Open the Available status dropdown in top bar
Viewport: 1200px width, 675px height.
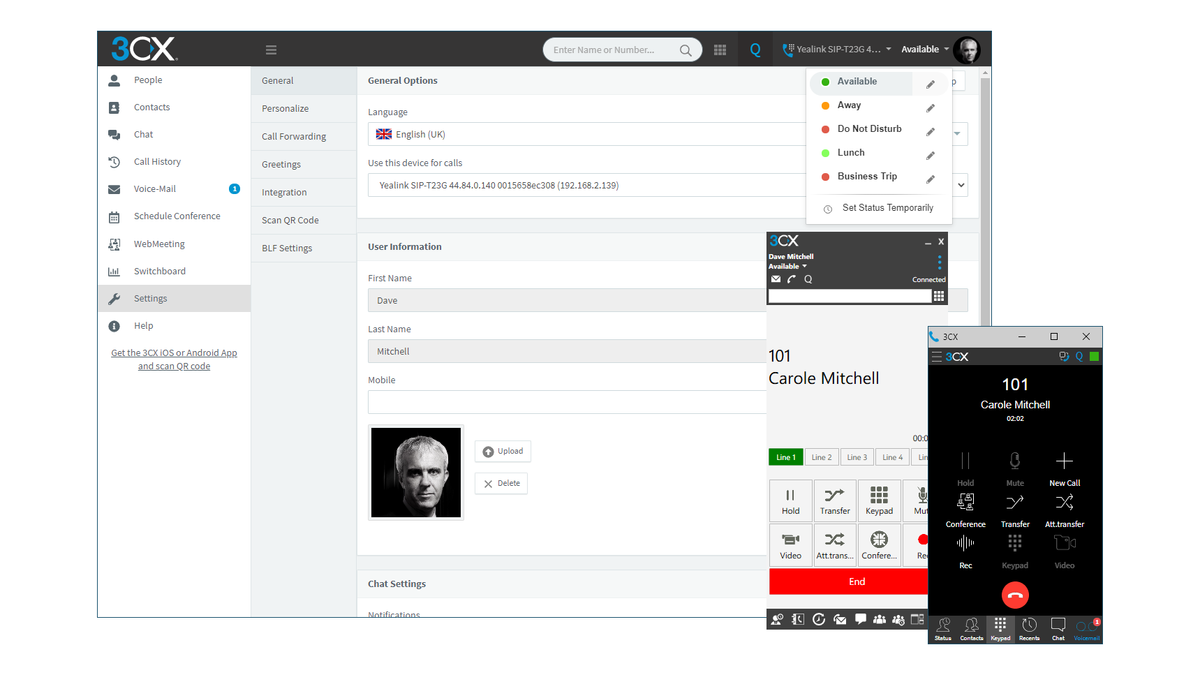(920, 48)
